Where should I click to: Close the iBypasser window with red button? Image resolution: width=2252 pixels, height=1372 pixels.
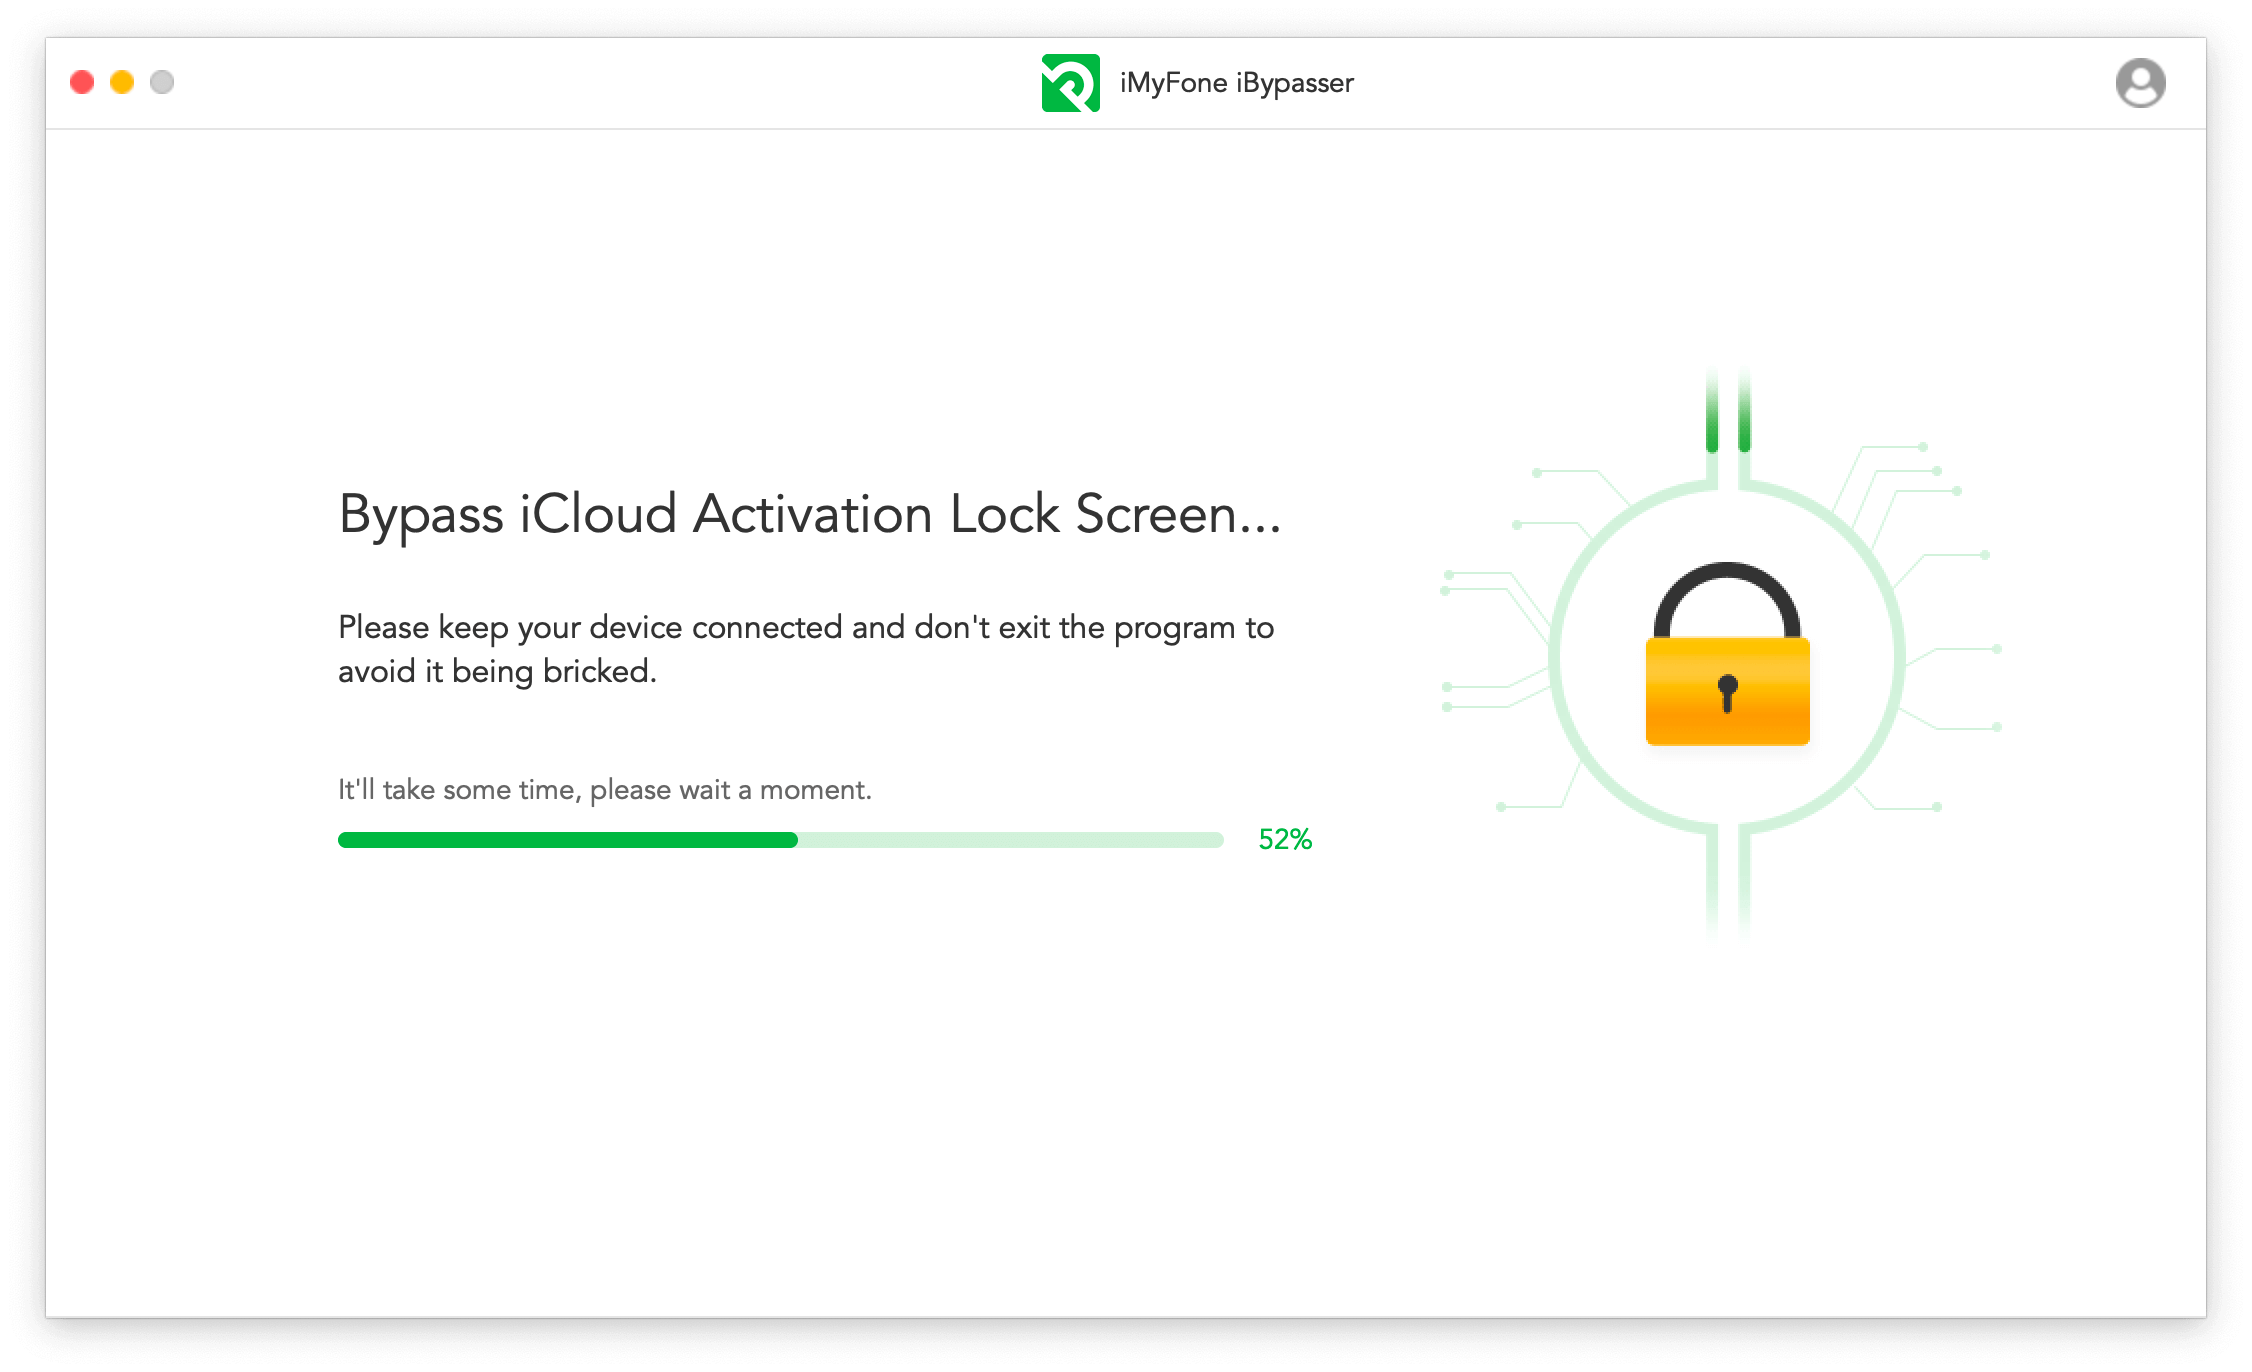click(82, 82)
